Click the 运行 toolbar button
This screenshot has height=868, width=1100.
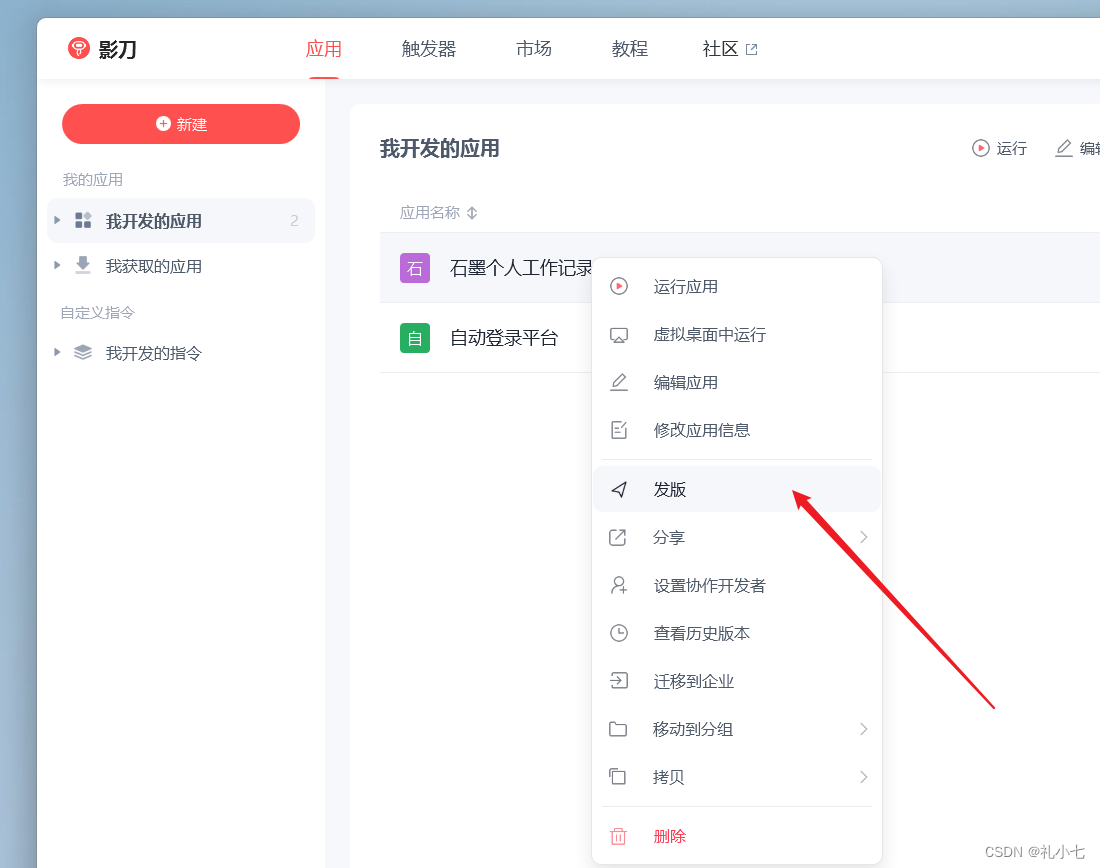click(x=1000, y=148)
